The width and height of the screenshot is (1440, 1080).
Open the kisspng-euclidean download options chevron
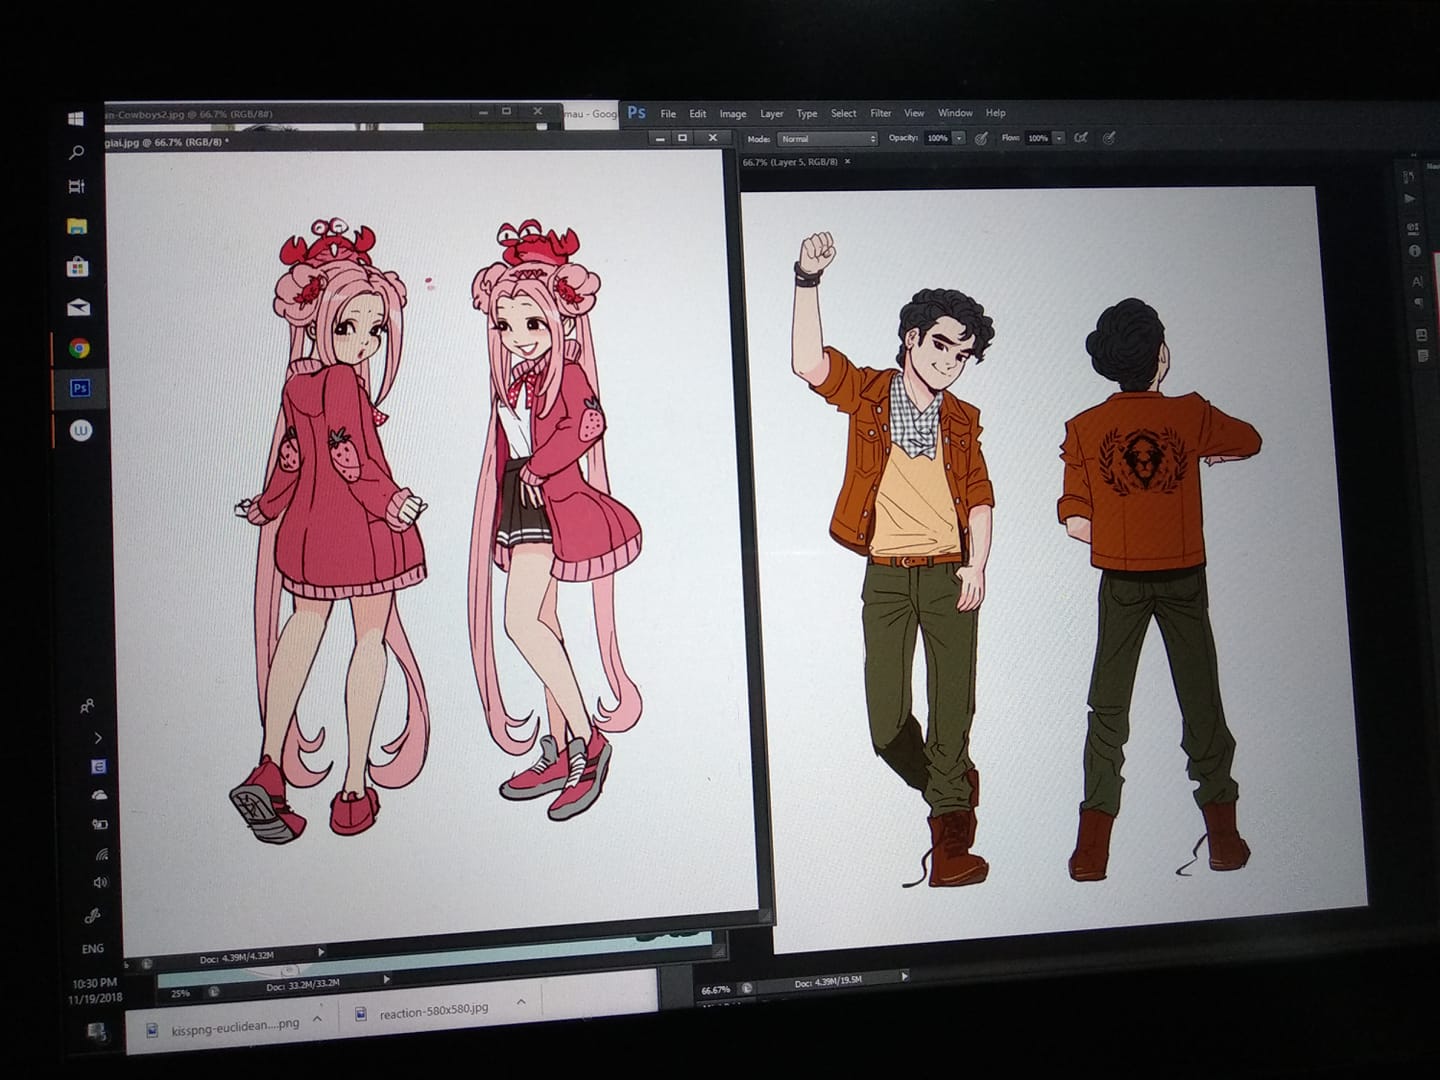[x=317, y=1019]
